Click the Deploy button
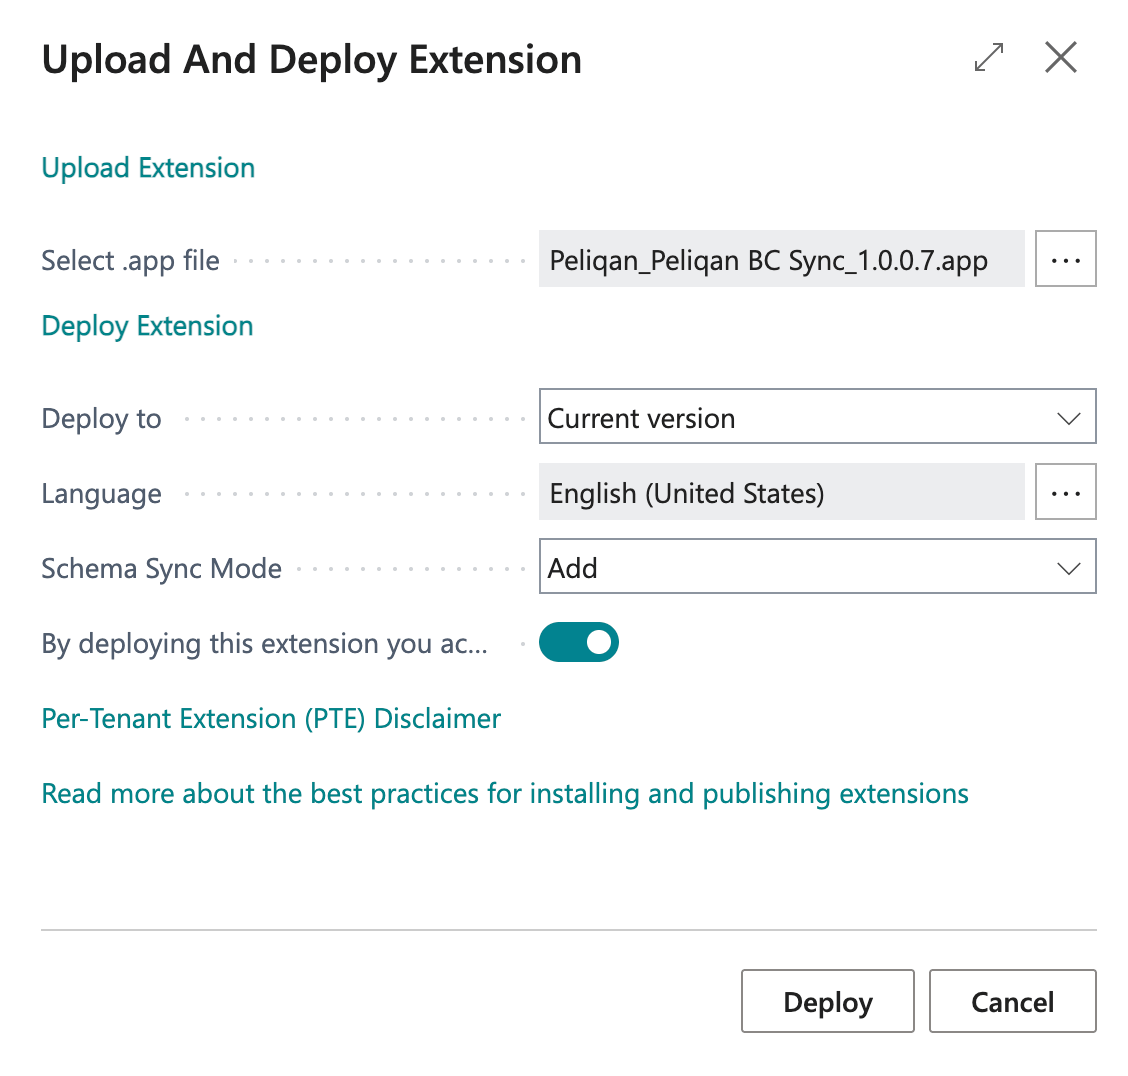 pos(827,1001)
